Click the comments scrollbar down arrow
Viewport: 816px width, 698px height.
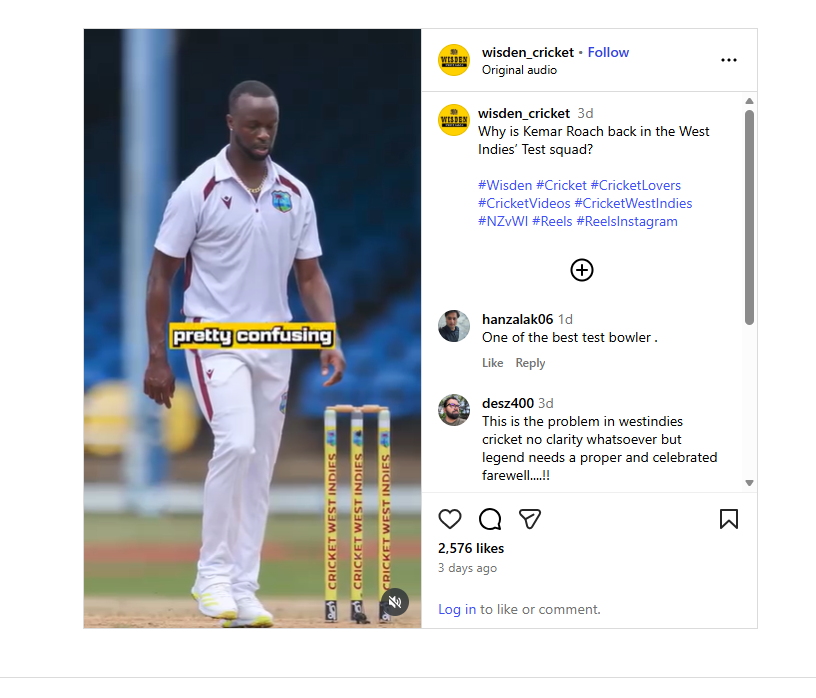tap(749, 483)
